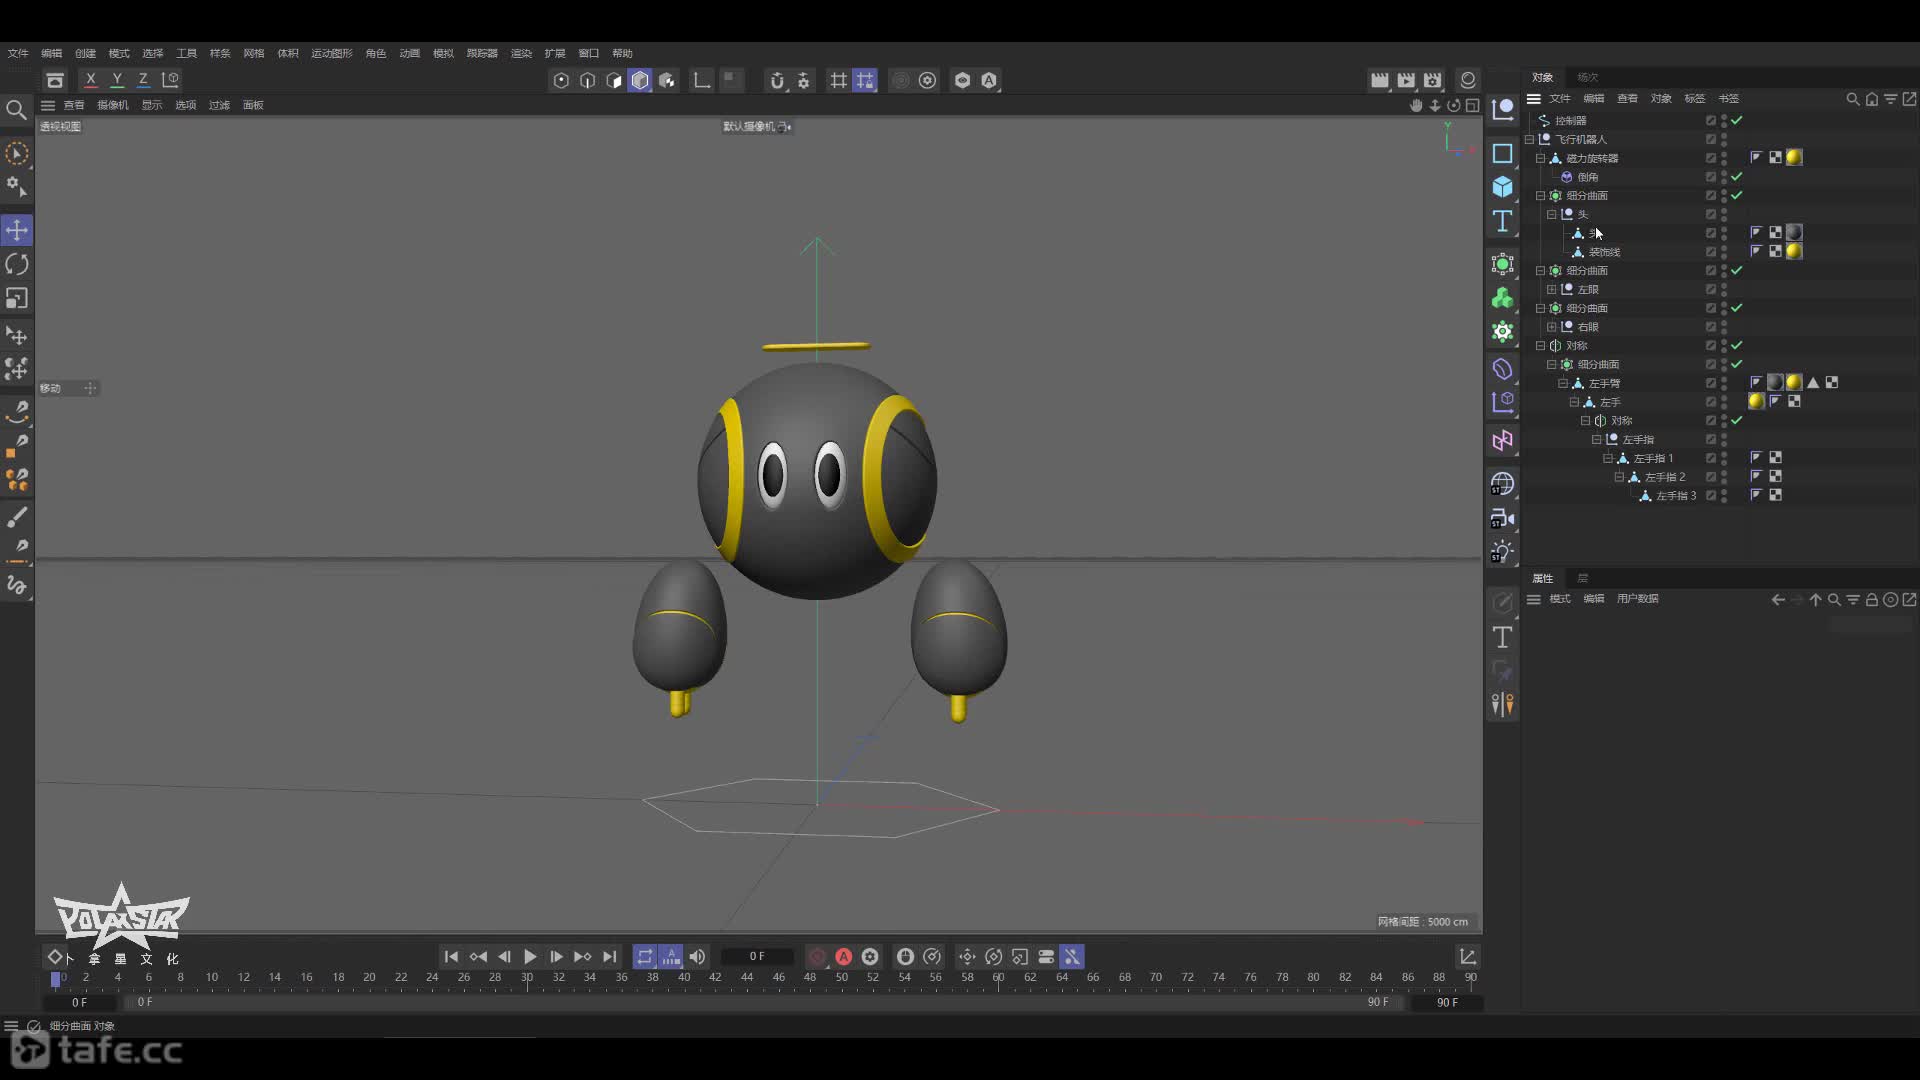Expand the 右眼 tree node
Screen dimensions: 1920x1080
tap(1551, 327)
